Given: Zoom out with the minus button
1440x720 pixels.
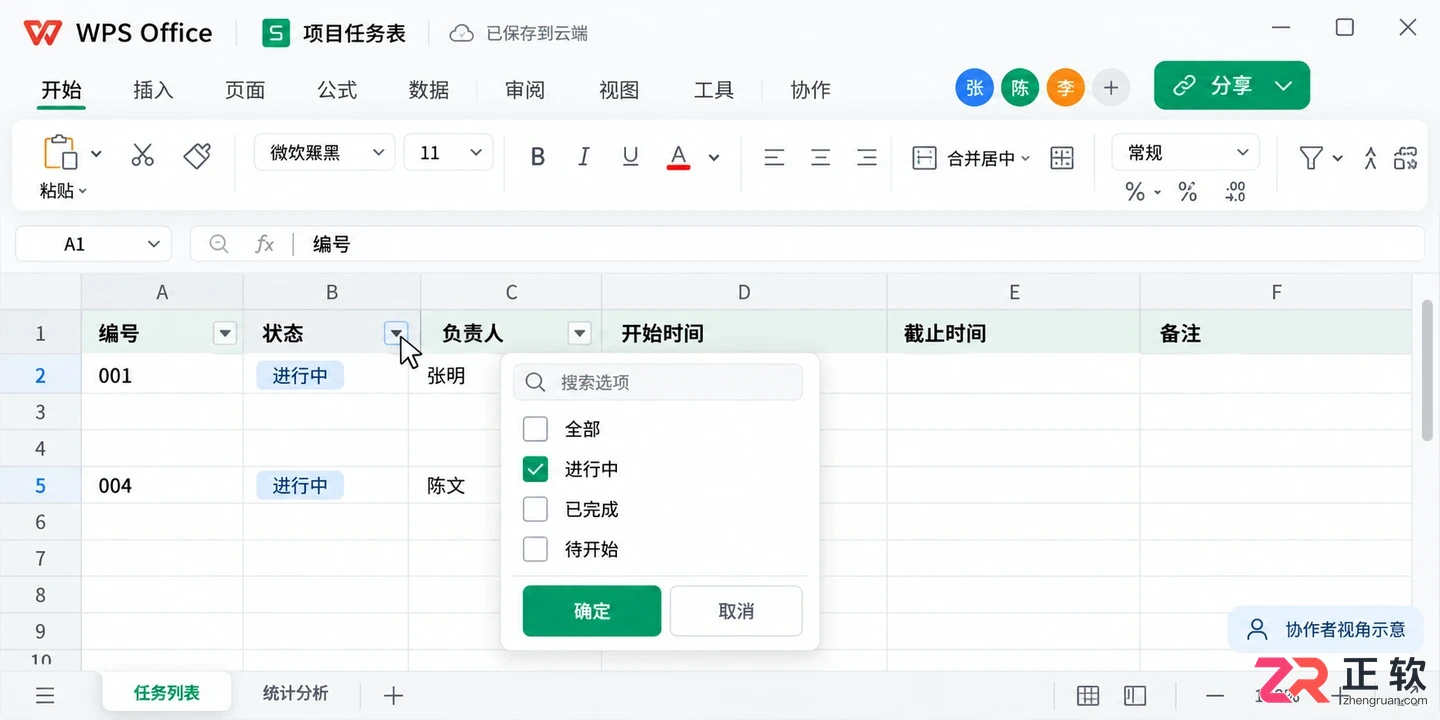Looking at the screenshot, I should pos(1215,695).
